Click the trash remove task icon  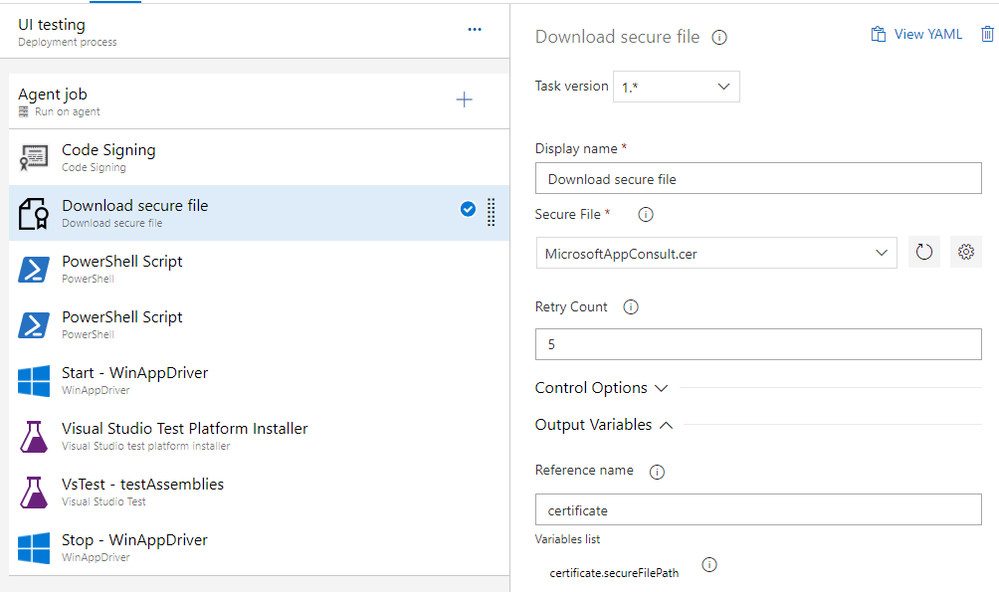(x=988, y=35)
